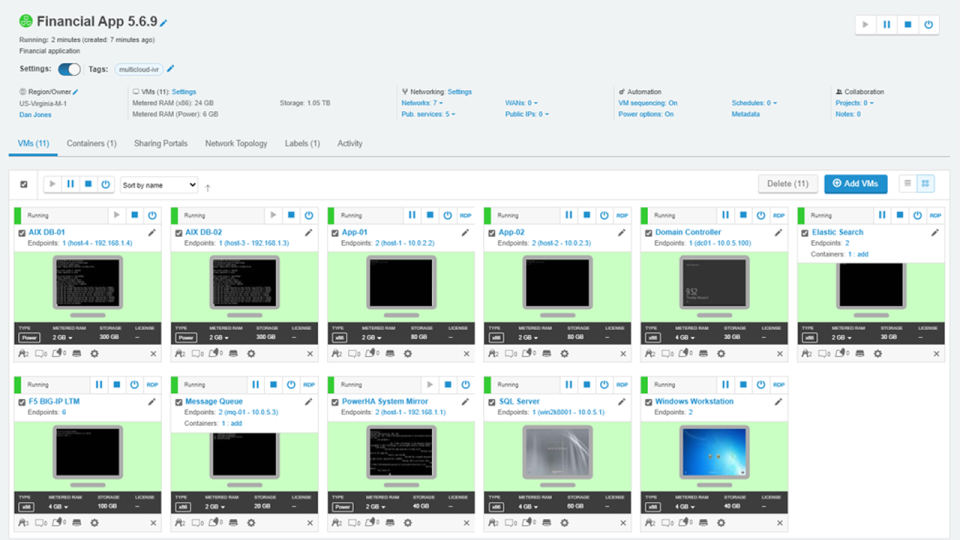Viewport: 960px width, 540px height.
Task: Remove AIX DB-02 with its X icon
Action: point(310,354)
